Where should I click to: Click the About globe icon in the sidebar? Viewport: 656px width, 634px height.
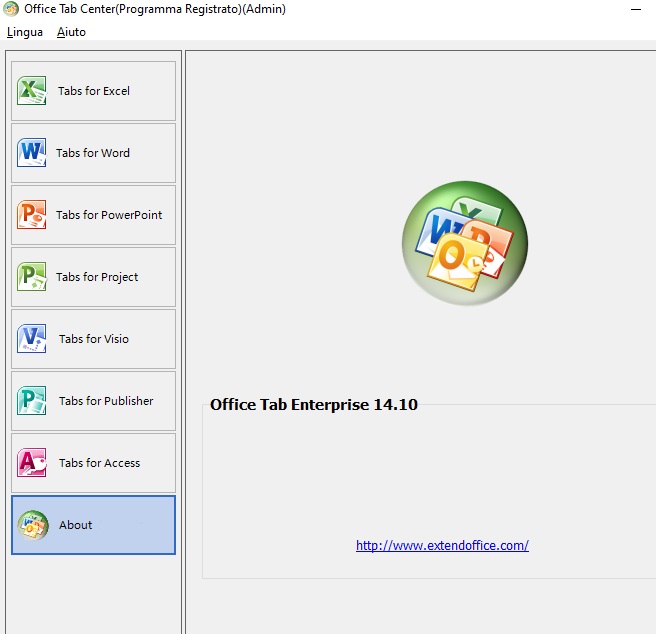[33, 525]
